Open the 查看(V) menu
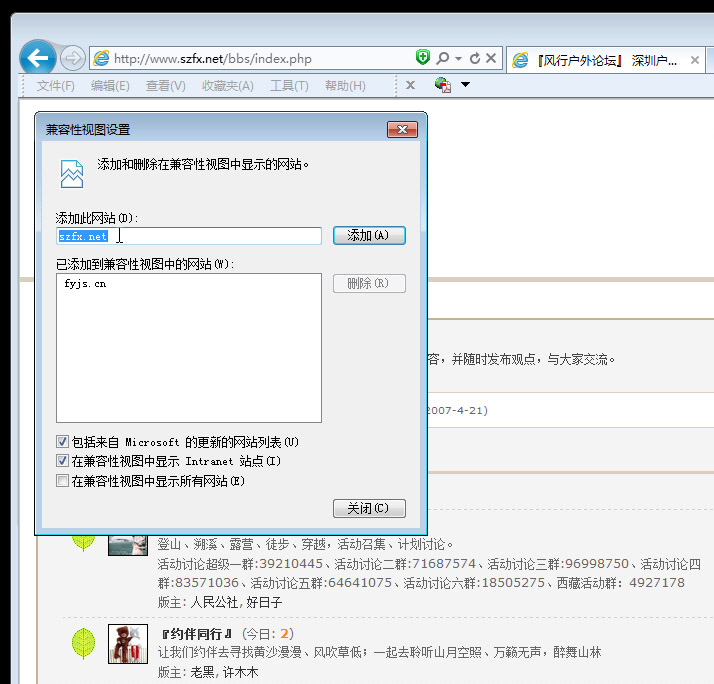 (166, 86)
